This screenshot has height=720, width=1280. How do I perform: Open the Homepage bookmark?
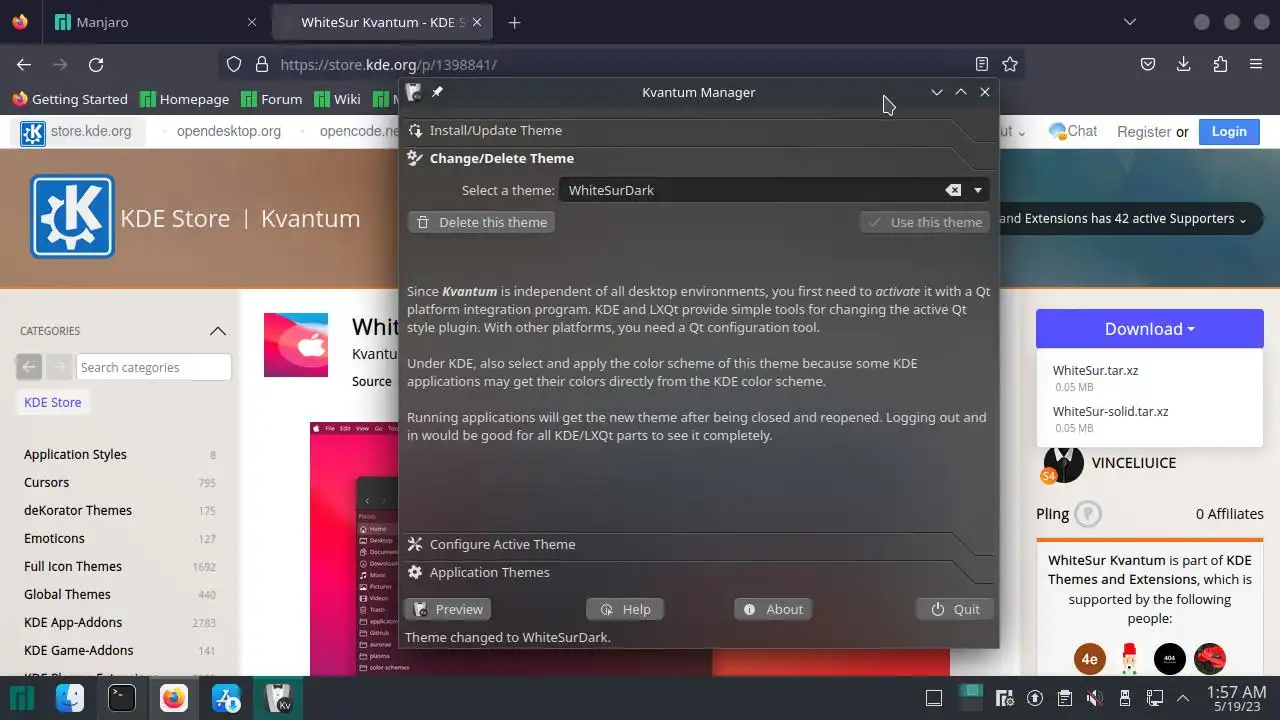pos(185,99)
